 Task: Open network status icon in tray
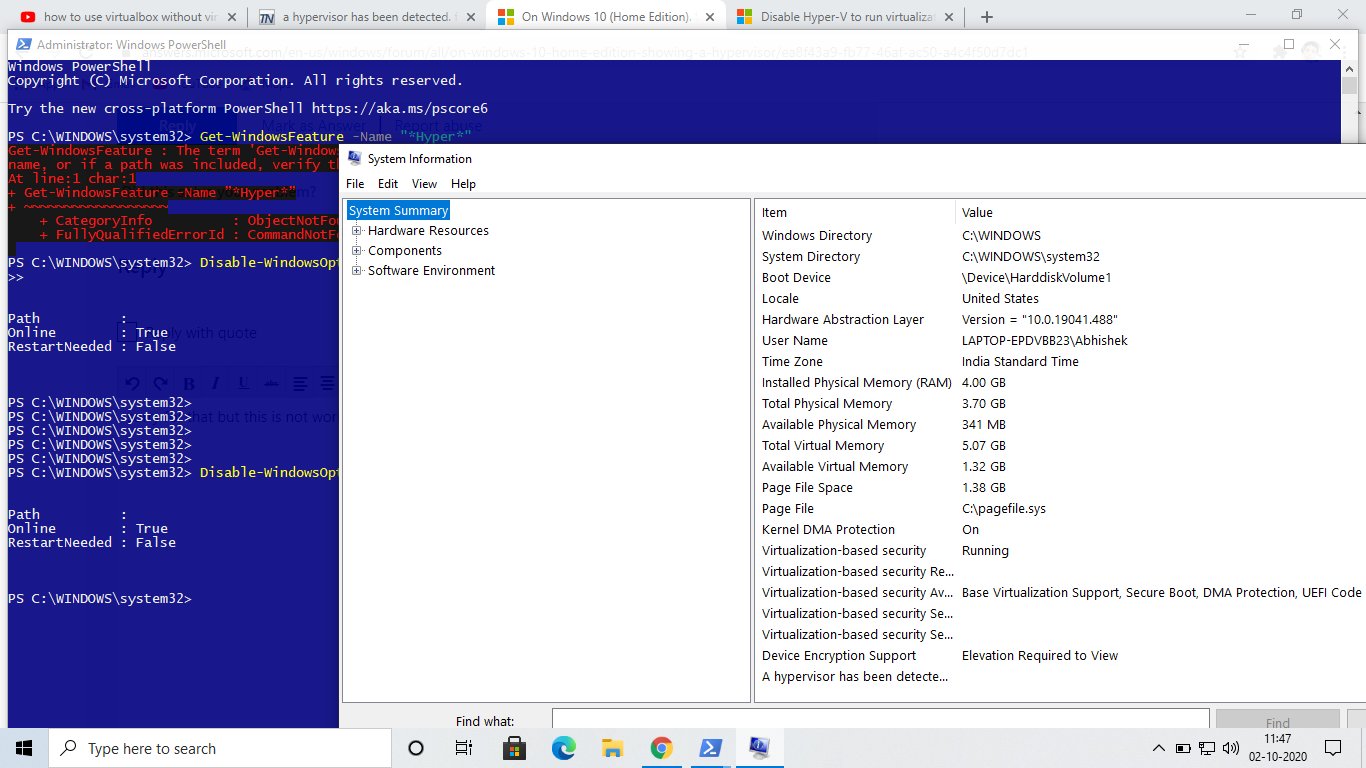(1207, 748)
